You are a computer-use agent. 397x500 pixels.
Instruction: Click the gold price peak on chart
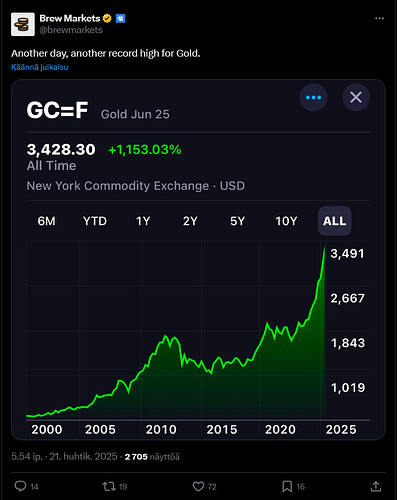click(x=324, y=247)
